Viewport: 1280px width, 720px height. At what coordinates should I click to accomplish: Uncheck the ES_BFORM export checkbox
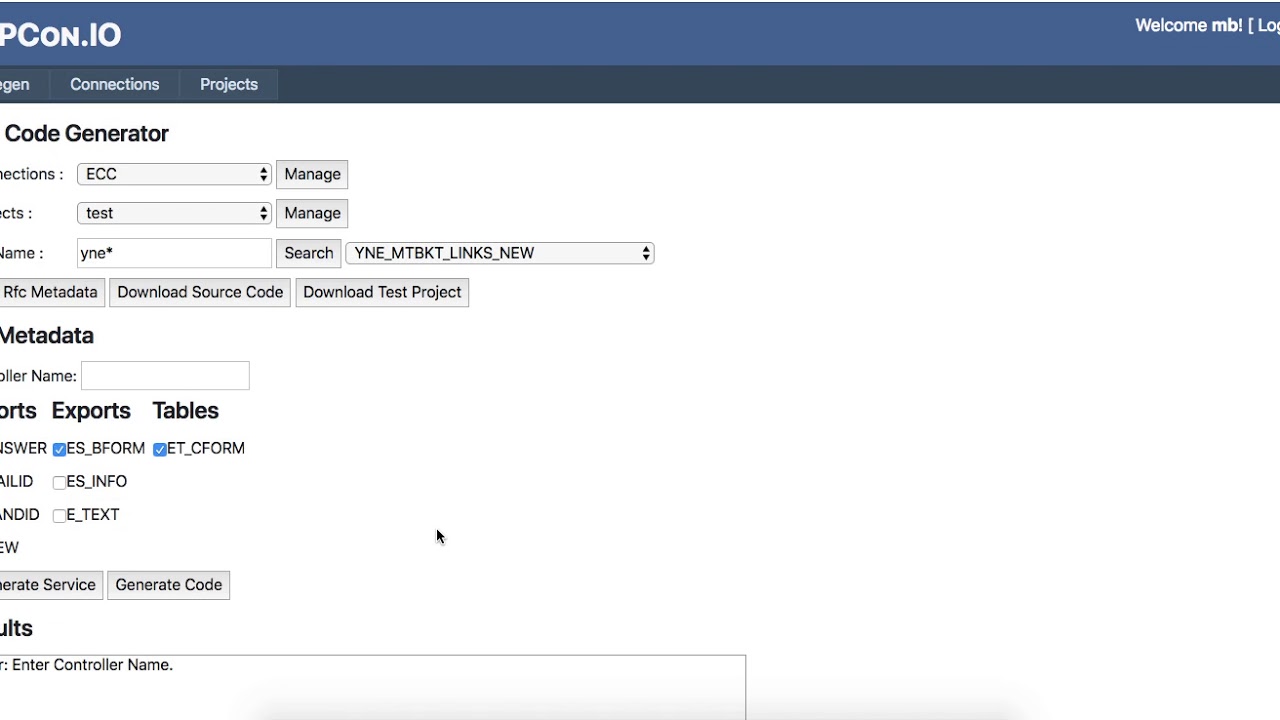click(59, 450)
